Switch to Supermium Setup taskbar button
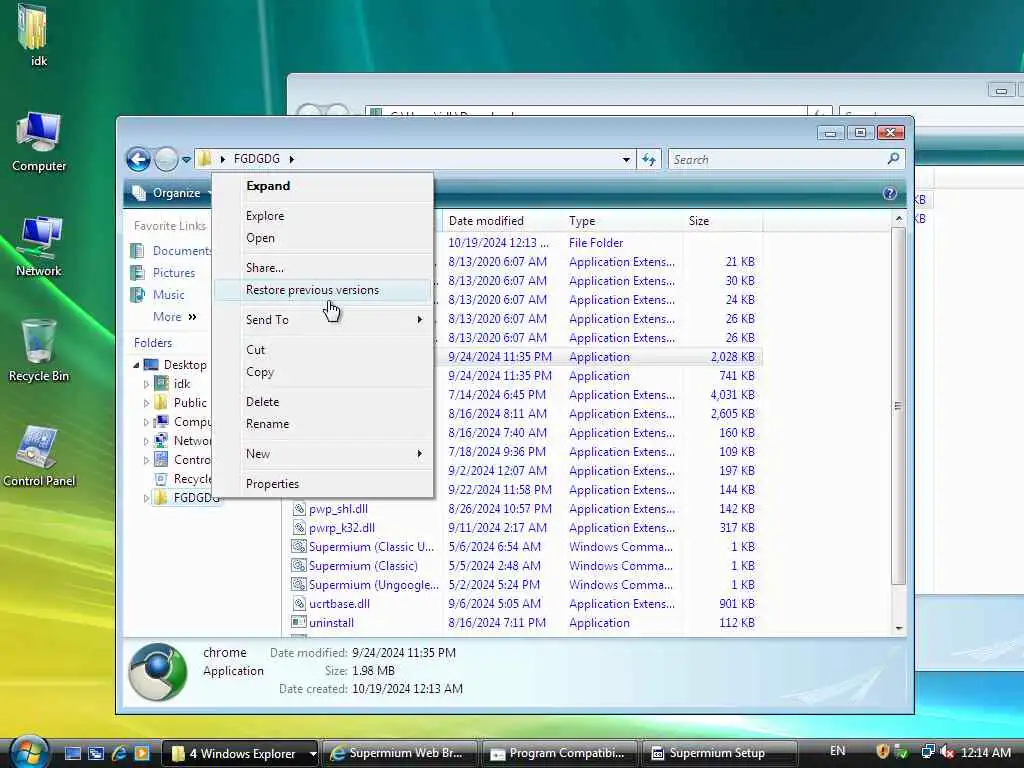Image resolution: width=1024 pixels, height=768 pixels. point(721,753)
